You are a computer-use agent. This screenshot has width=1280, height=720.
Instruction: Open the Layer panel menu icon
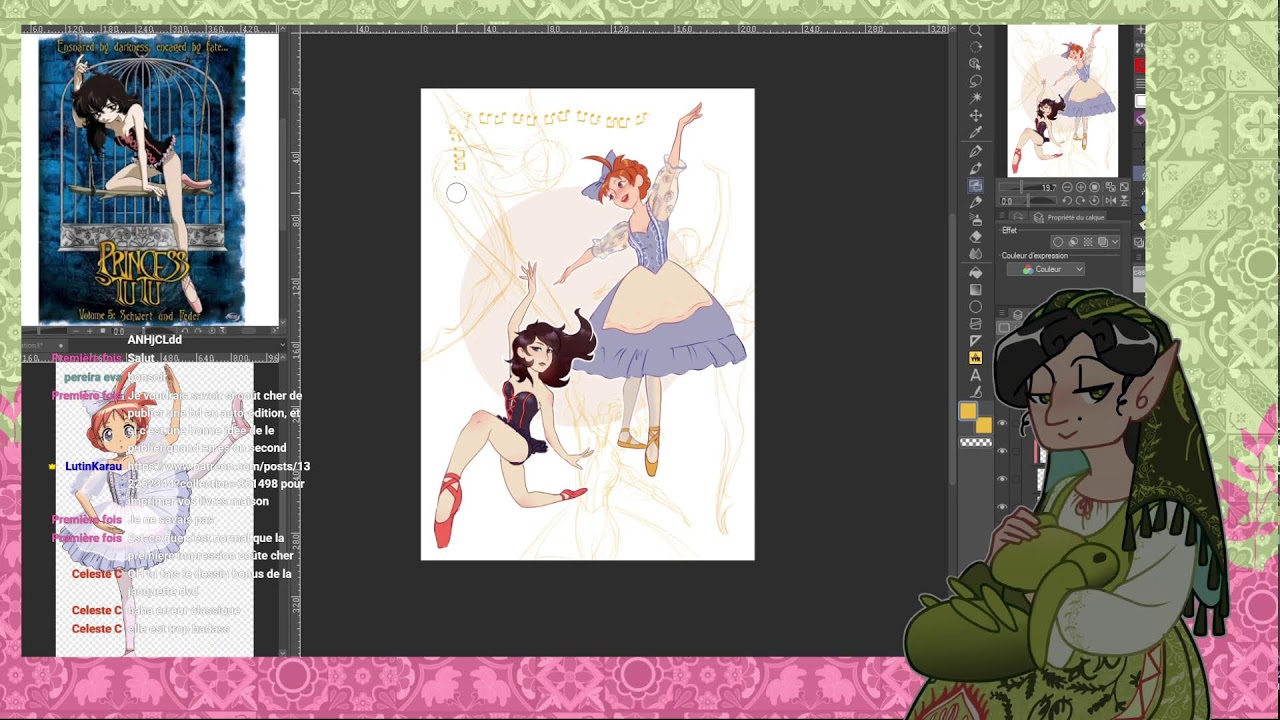[x=1002, y=313]
